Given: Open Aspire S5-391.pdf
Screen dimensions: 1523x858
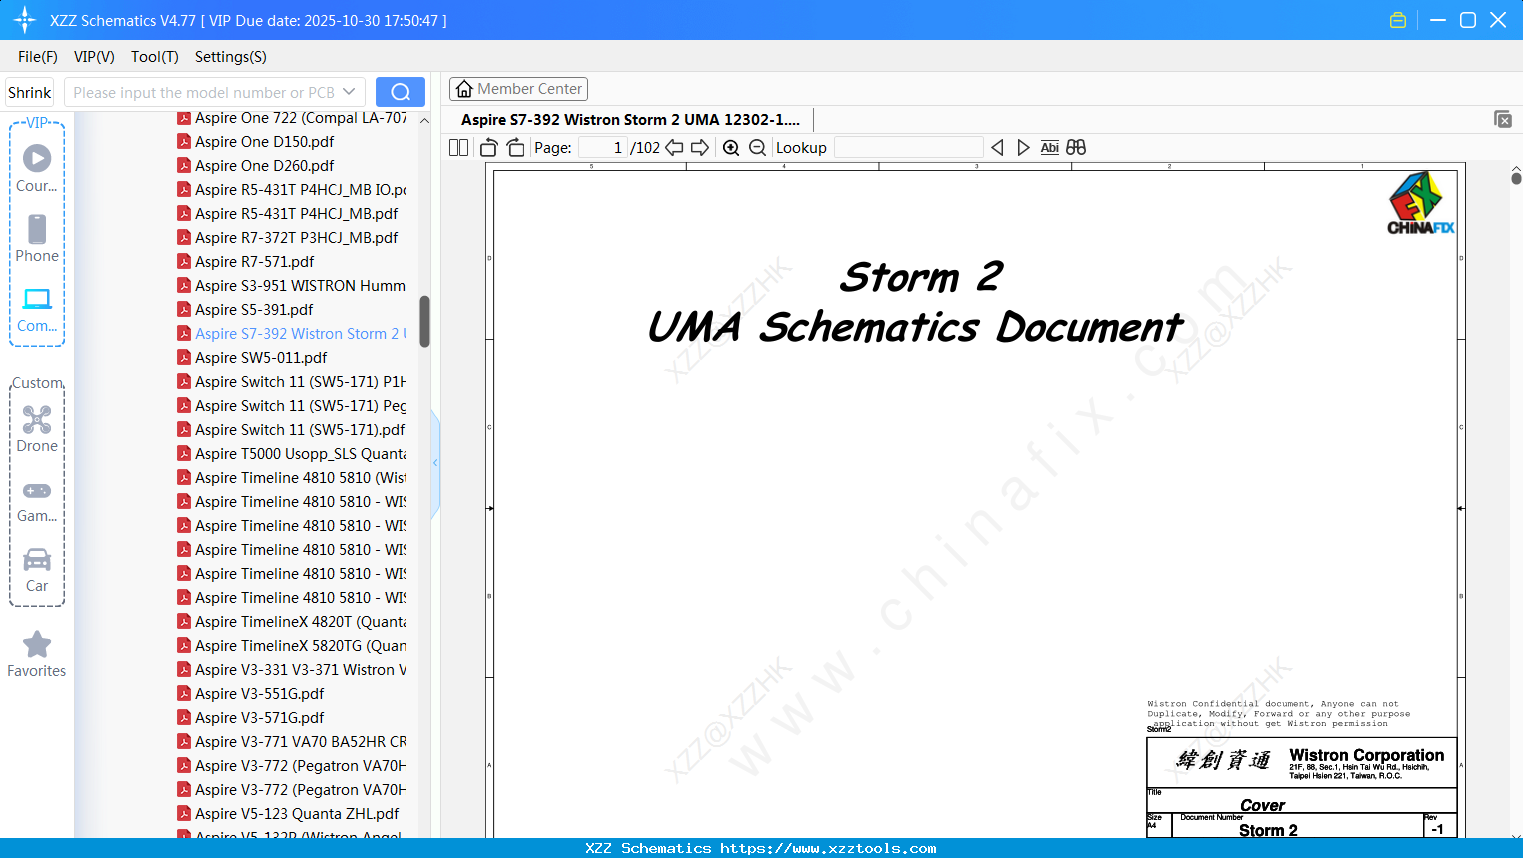Looking at the screenshot, I should 246,310.
